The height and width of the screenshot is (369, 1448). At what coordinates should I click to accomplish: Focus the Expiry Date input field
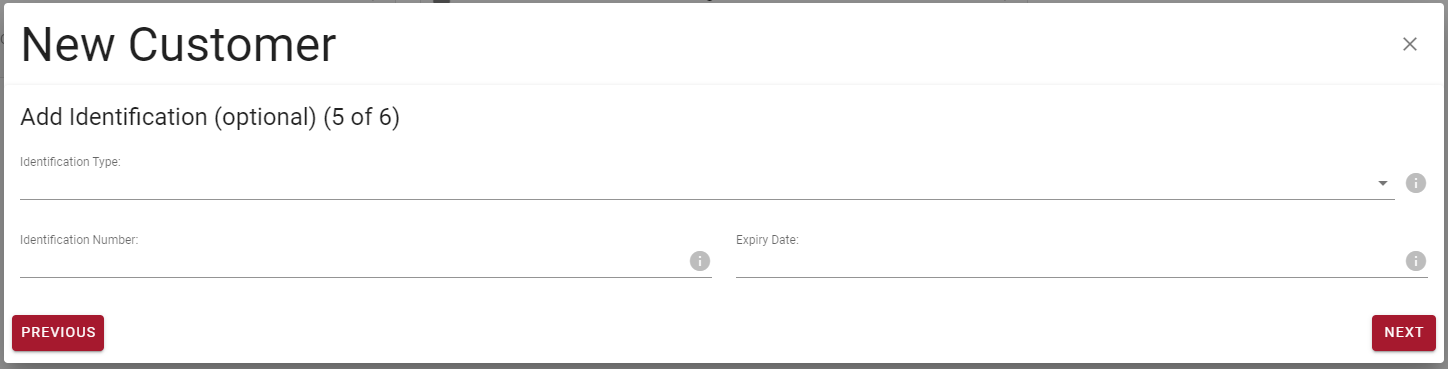click(x=1069, y=262)
